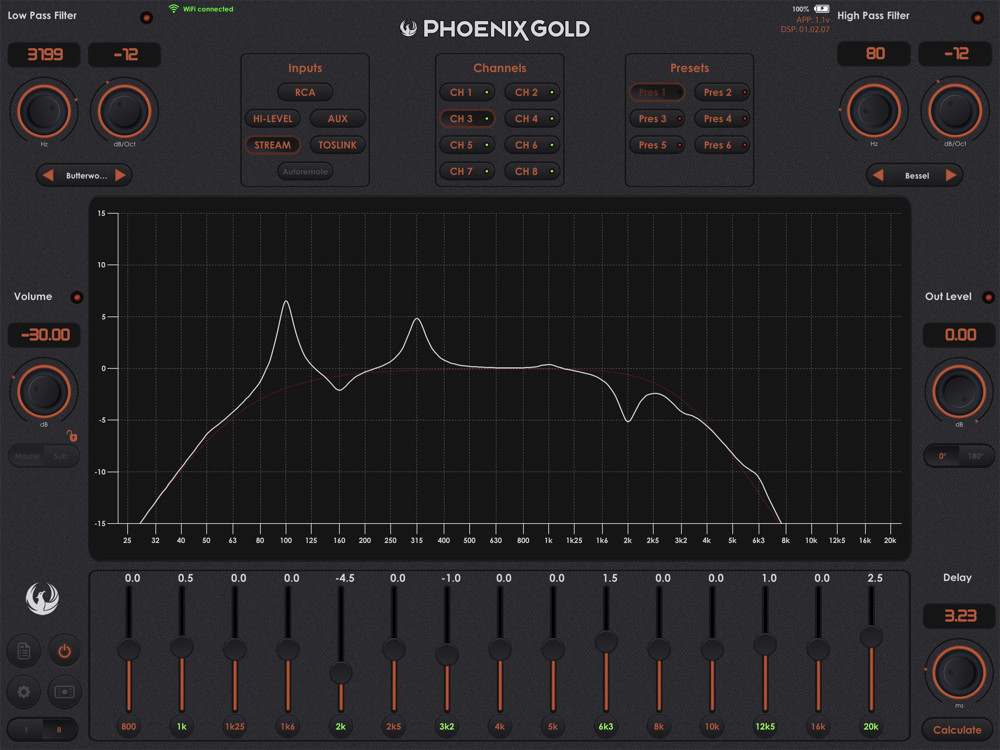Viewport: 1000px width, 750px height.
Task: Select channel CH 4
Action: [532, 119]
